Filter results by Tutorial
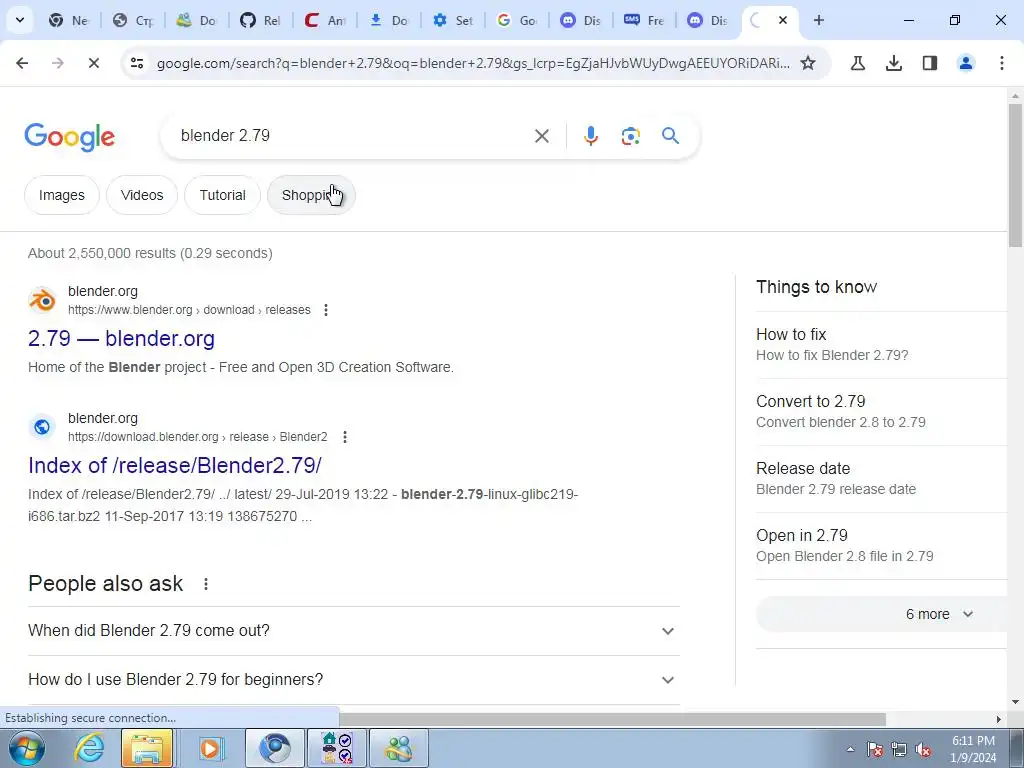Image resolution: width=1024 pixels, height=768 pixels. tap(223, 195)
